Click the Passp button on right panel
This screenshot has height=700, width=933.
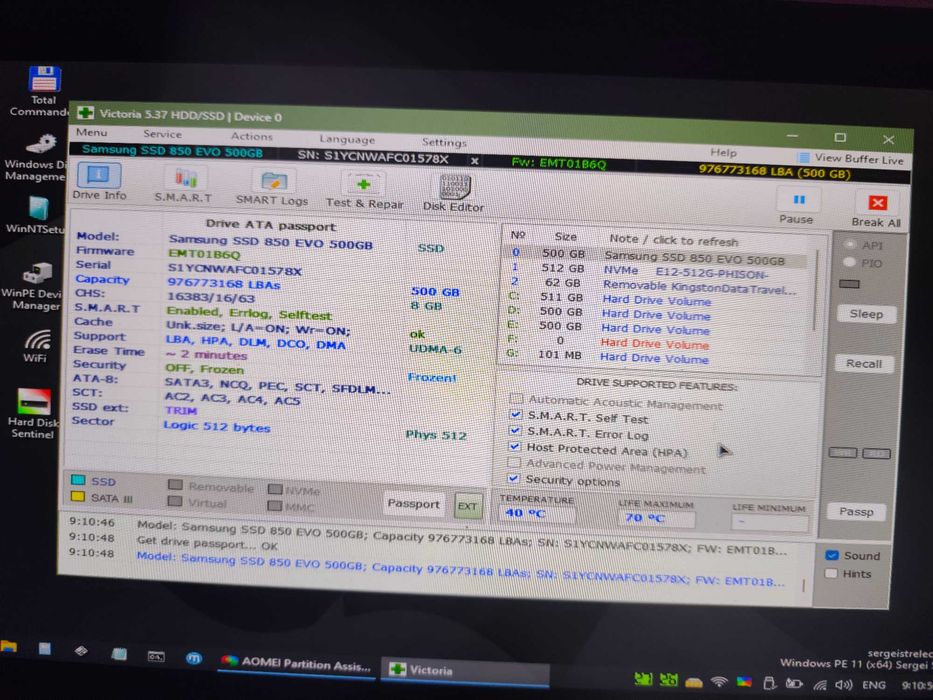[856, 511]
